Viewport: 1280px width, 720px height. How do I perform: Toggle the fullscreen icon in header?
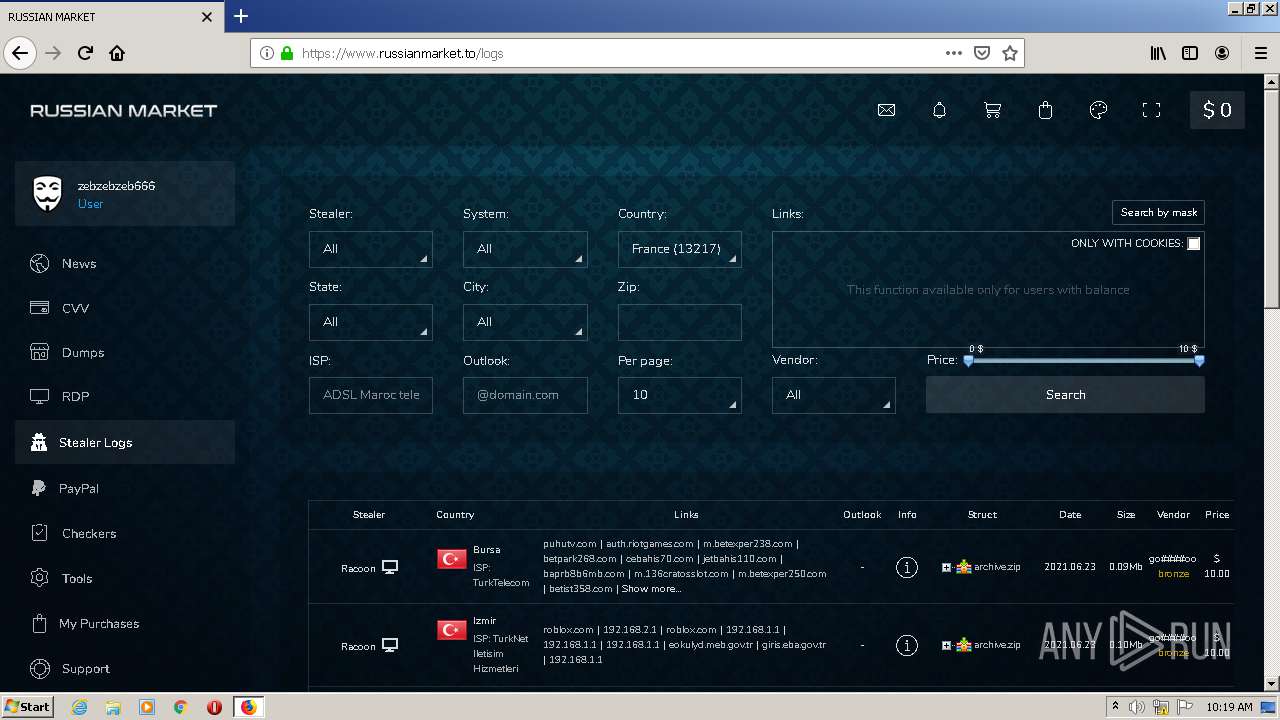click(x=1151, y=110)
